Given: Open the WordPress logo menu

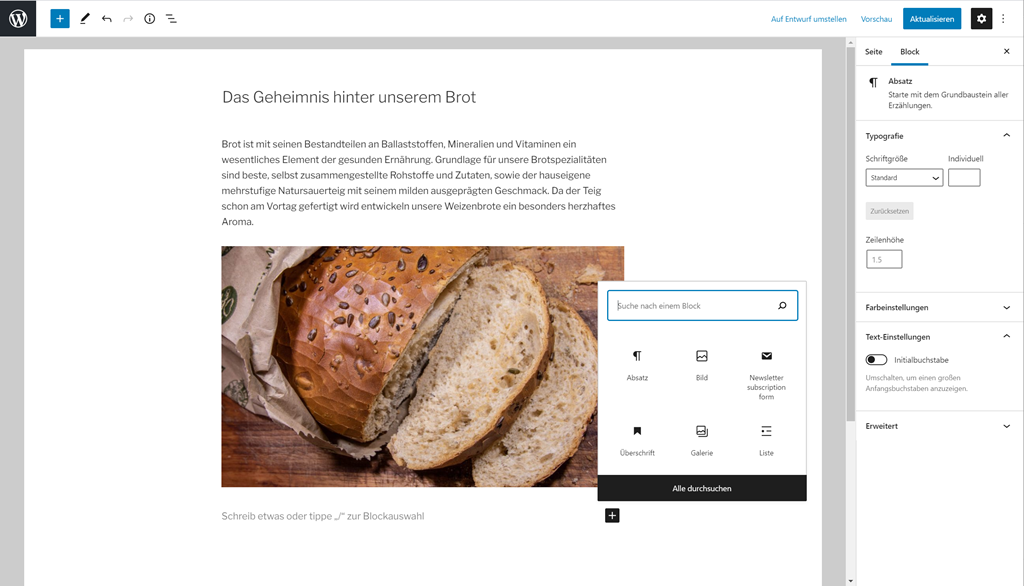Looking at the screenshot, I should point(18,18).
